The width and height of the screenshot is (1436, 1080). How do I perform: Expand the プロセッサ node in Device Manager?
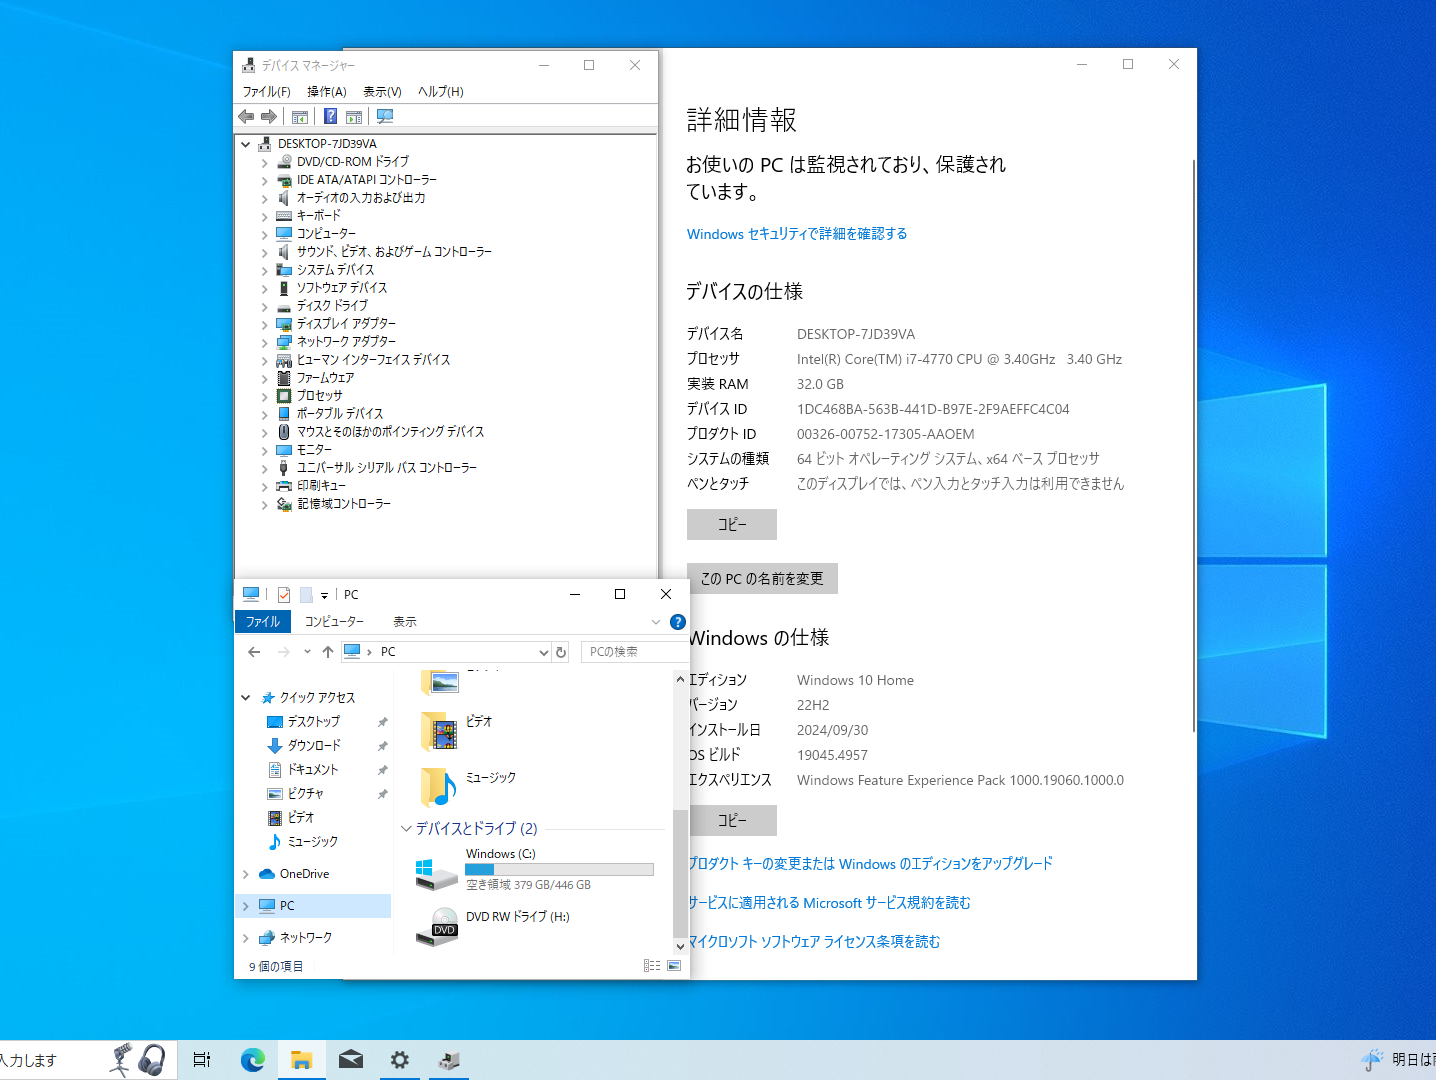tap(264, 396)
